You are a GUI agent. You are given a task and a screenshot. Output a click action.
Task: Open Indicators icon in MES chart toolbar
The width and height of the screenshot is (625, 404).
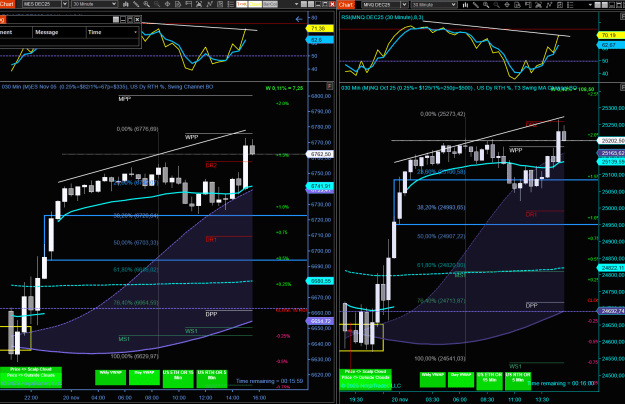point(209,4)
